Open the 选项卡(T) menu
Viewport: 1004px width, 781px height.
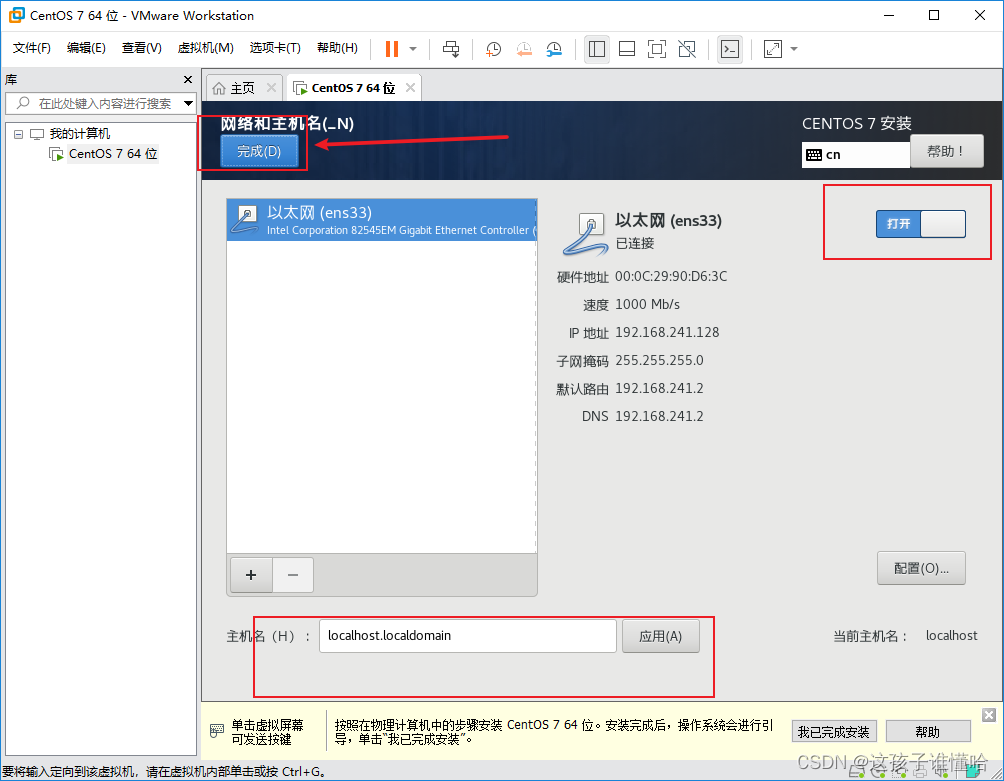[275, 48]
